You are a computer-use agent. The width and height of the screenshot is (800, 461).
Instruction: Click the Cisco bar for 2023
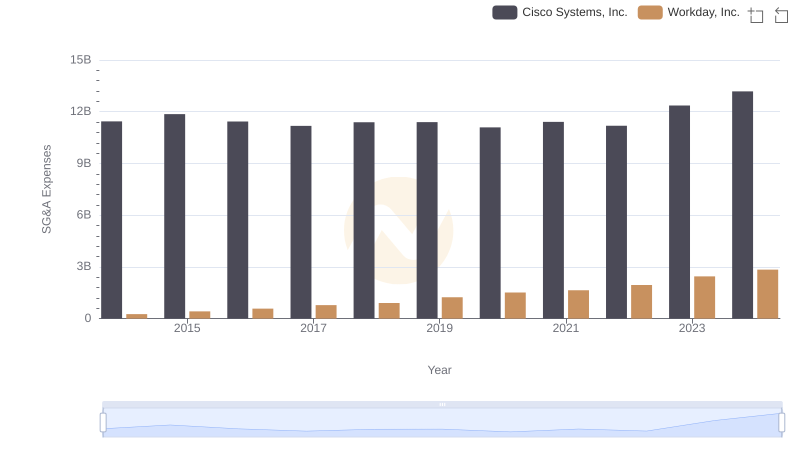coord(680,212)
